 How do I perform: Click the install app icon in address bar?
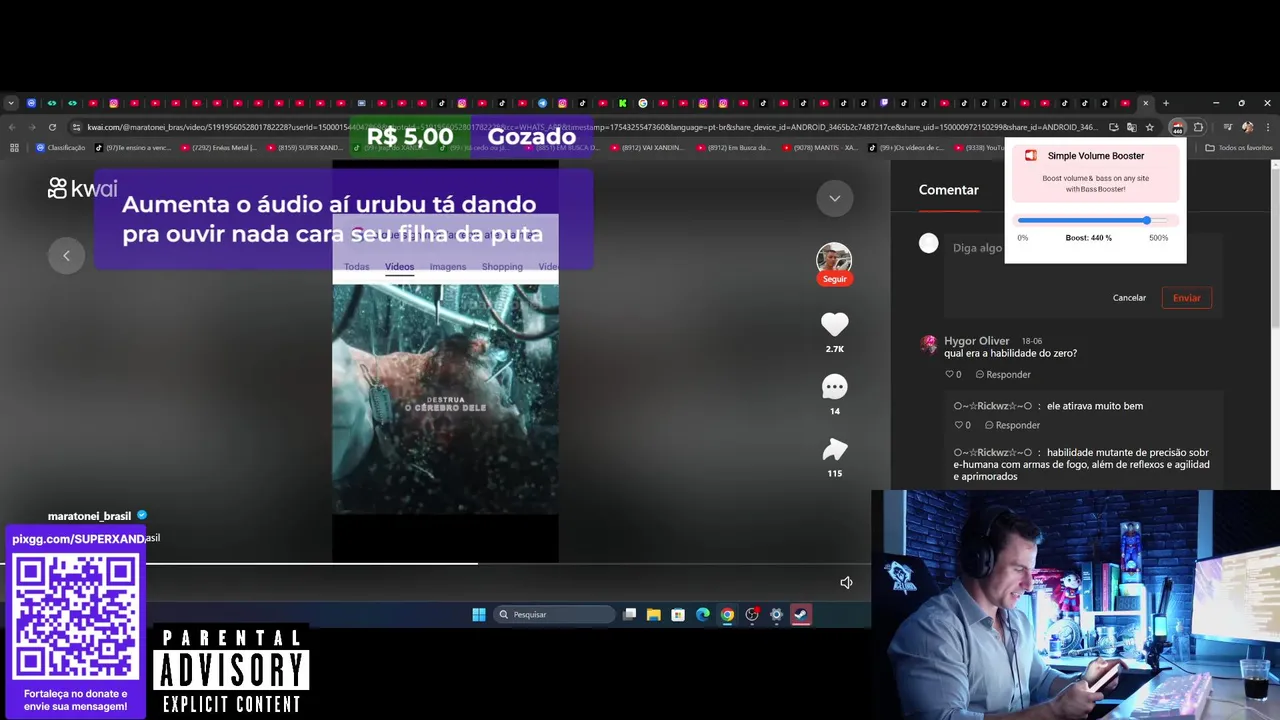1113,127
